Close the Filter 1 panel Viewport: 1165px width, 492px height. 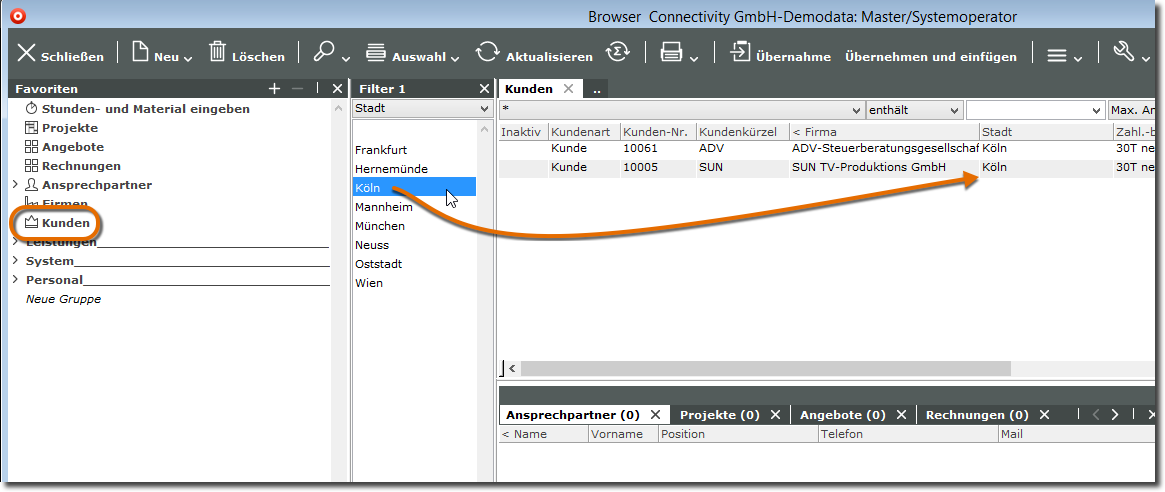(x=484, y=89)
